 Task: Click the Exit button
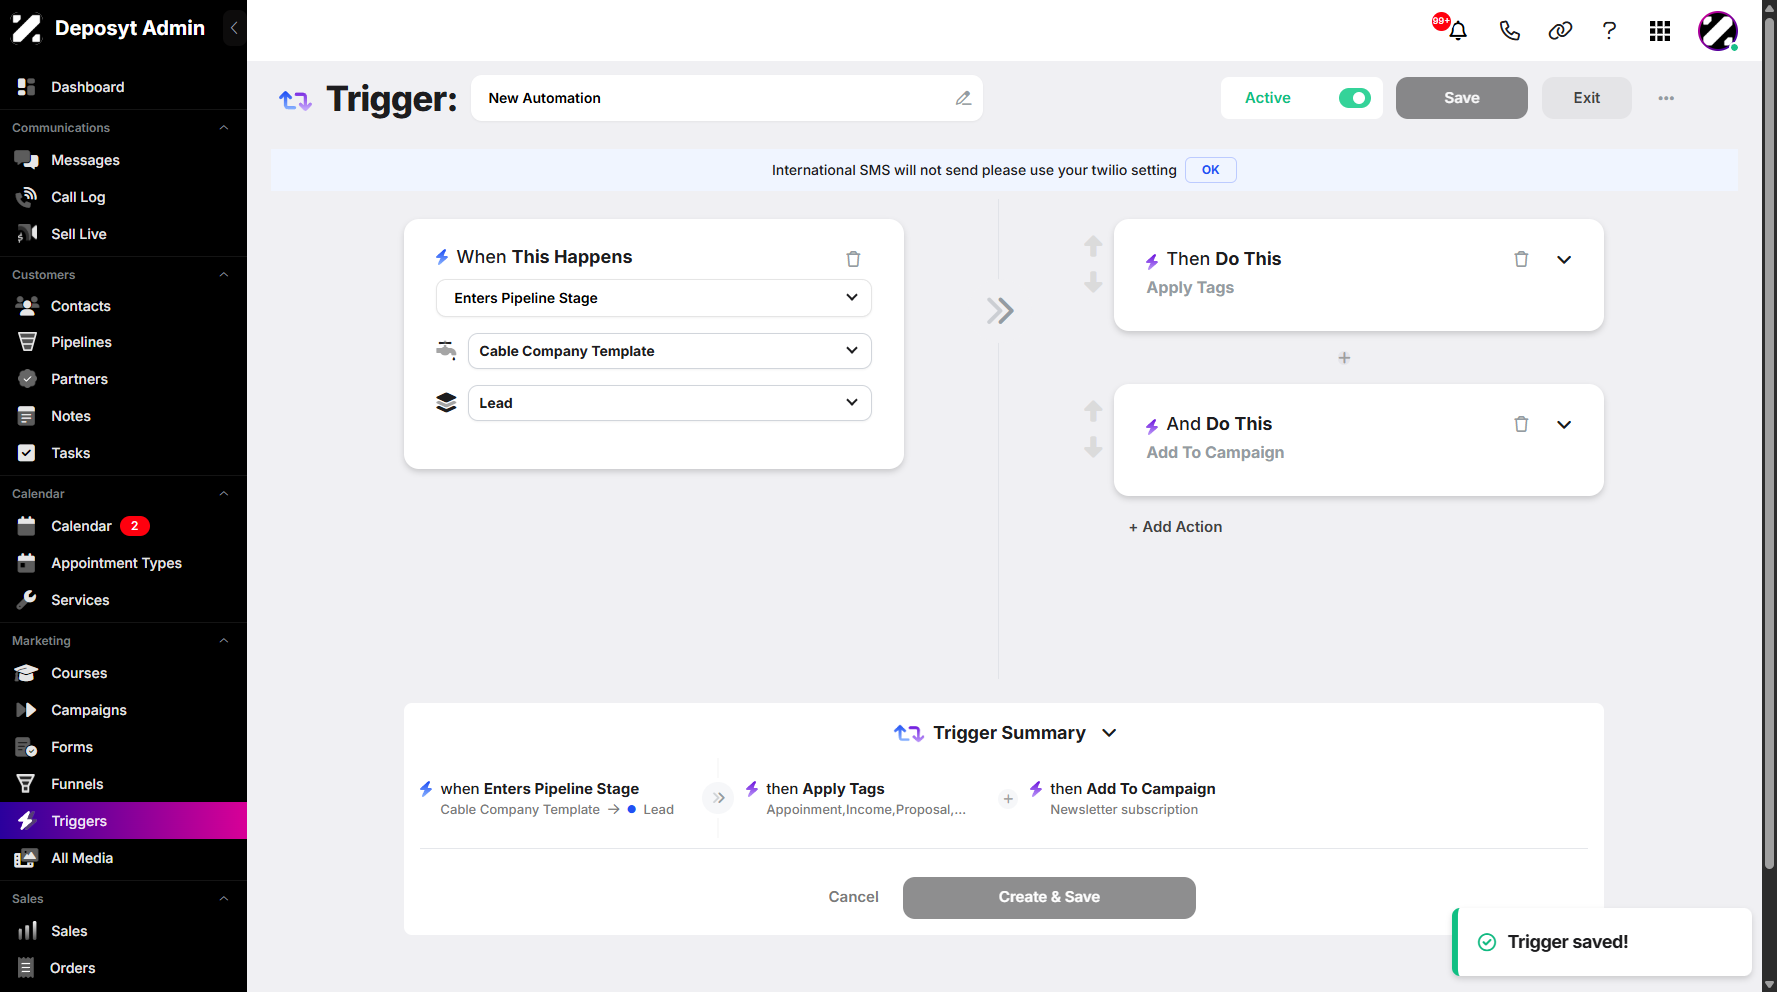[1586, 98]
